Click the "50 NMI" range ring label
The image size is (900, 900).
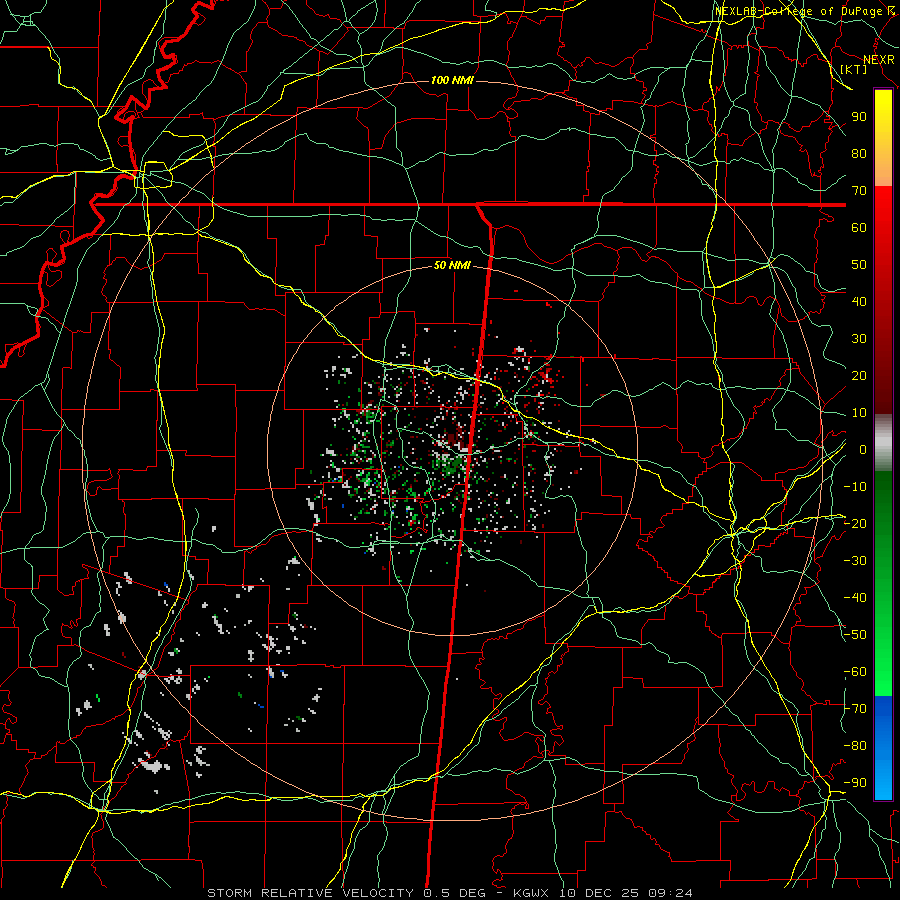point(452,265)
